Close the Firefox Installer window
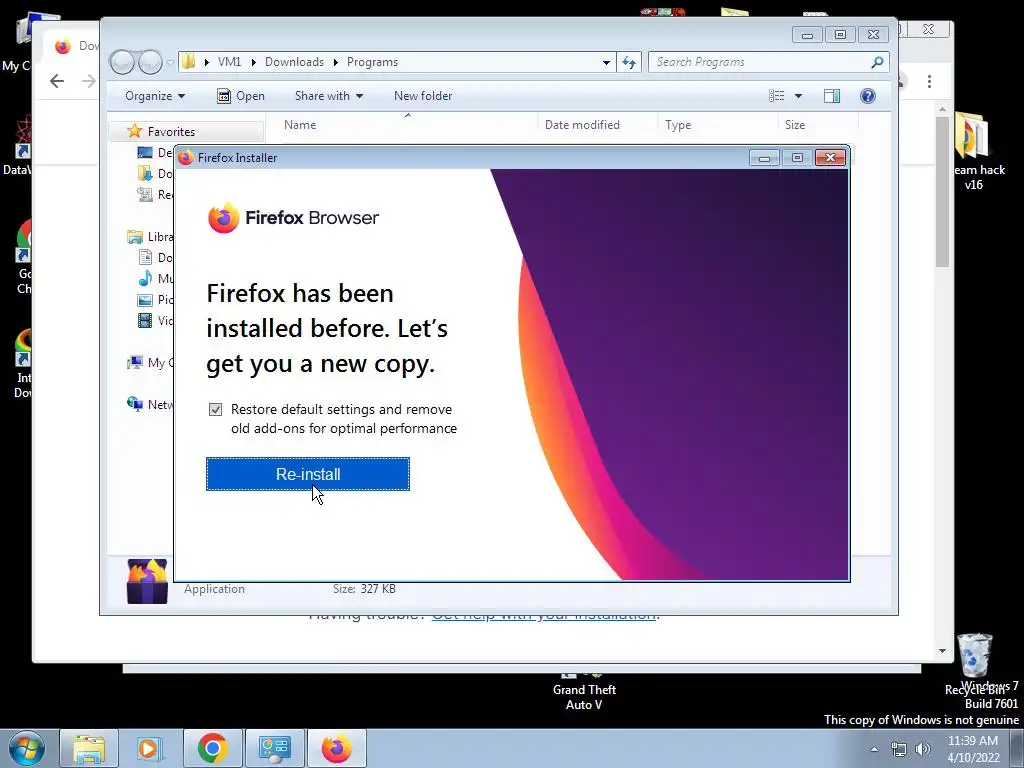 coord(830,157)
